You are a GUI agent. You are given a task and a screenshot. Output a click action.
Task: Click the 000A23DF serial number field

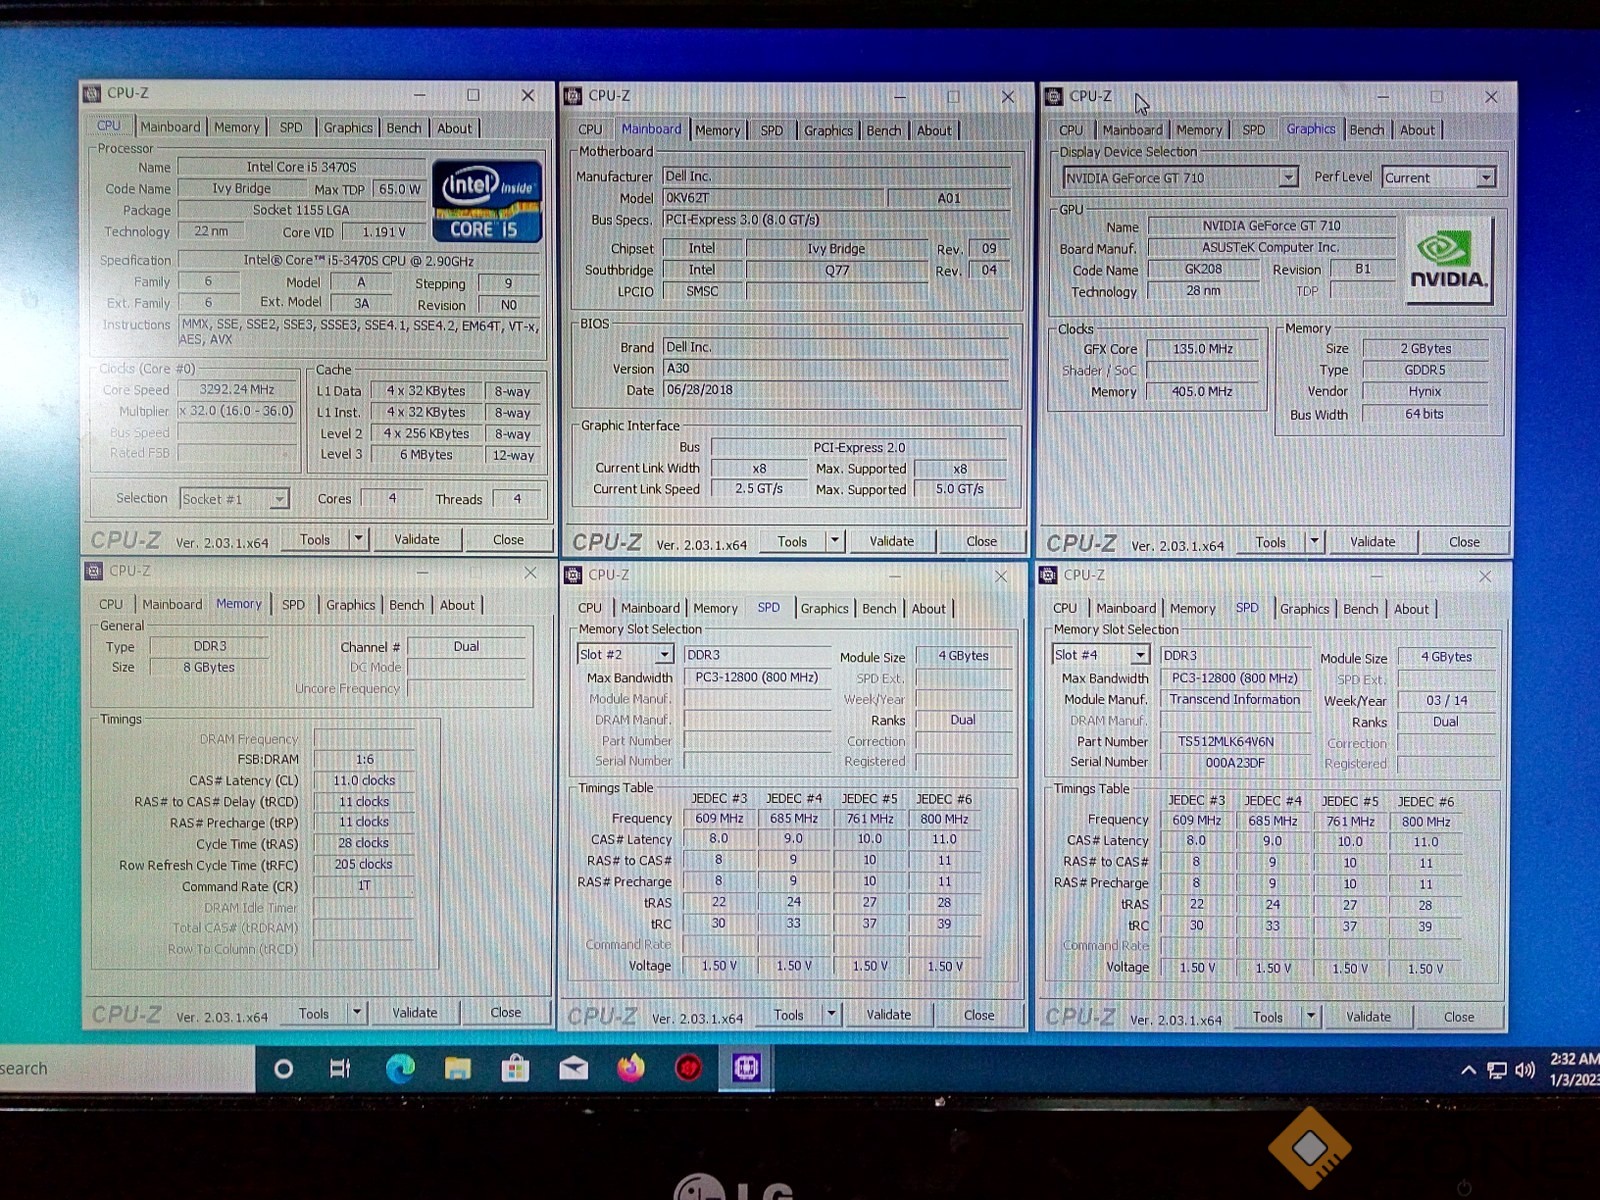pyautogui.click(x=1235, y=763)
